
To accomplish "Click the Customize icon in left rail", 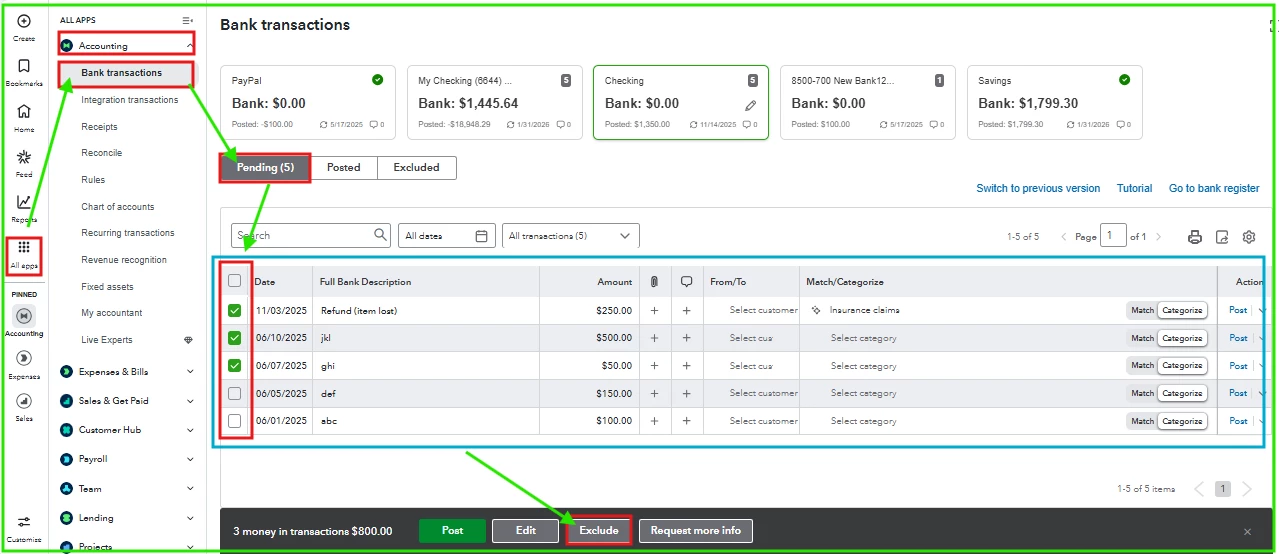I will coord(24,522).
